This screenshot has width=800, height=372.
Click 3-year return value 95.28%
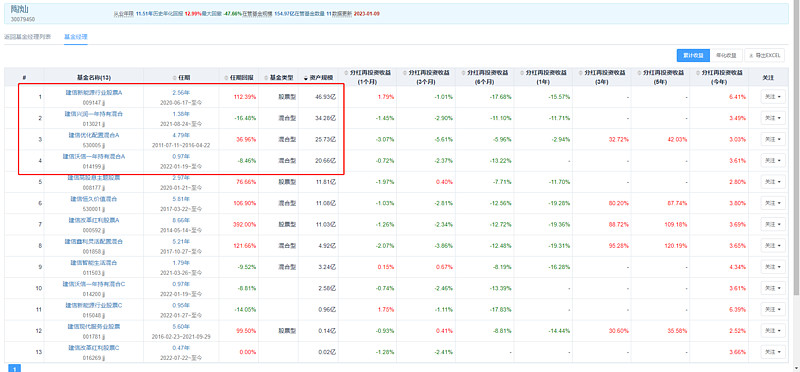(x=620, y=245)
